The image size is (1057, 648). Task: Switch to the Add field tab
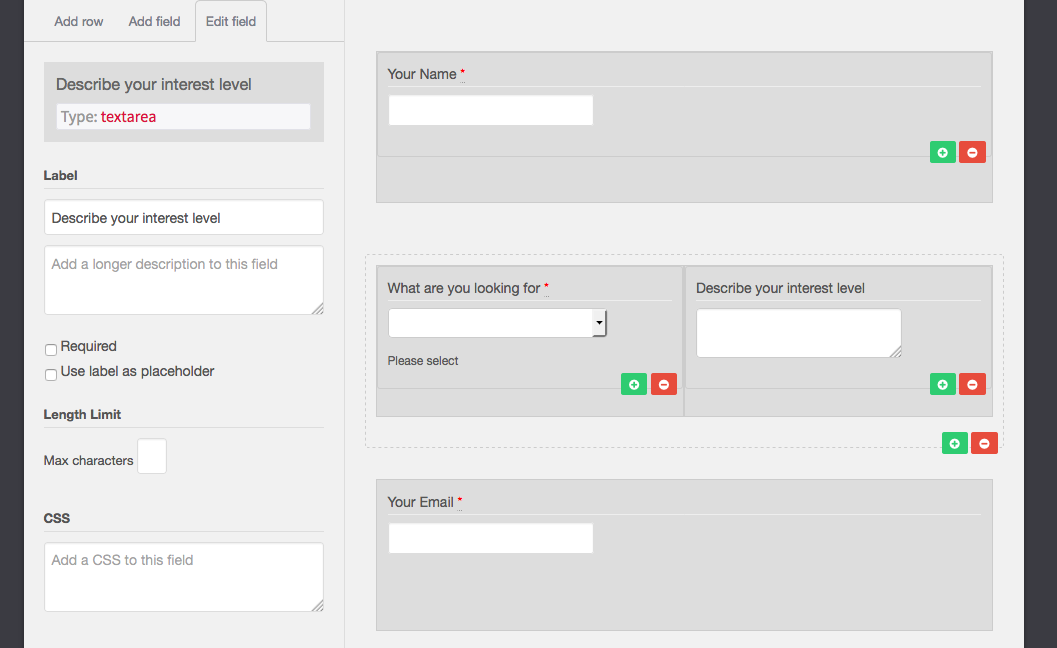click(x=154, y=22)
